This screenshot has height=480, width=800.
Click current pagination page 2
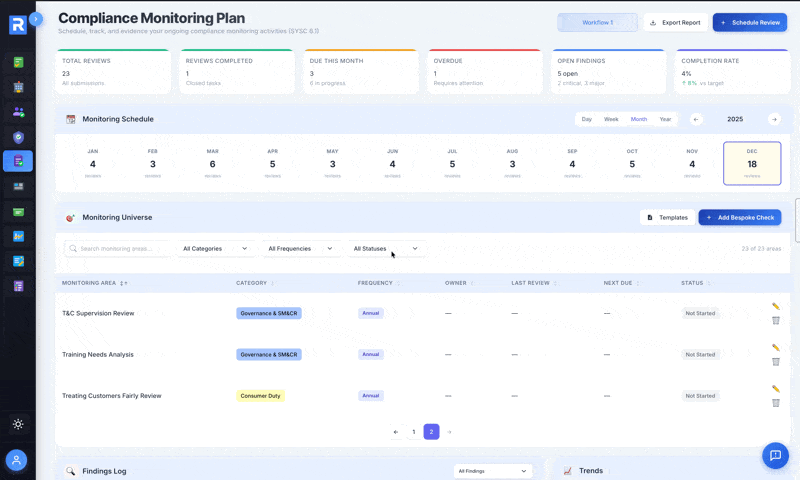tap(431, 432)
